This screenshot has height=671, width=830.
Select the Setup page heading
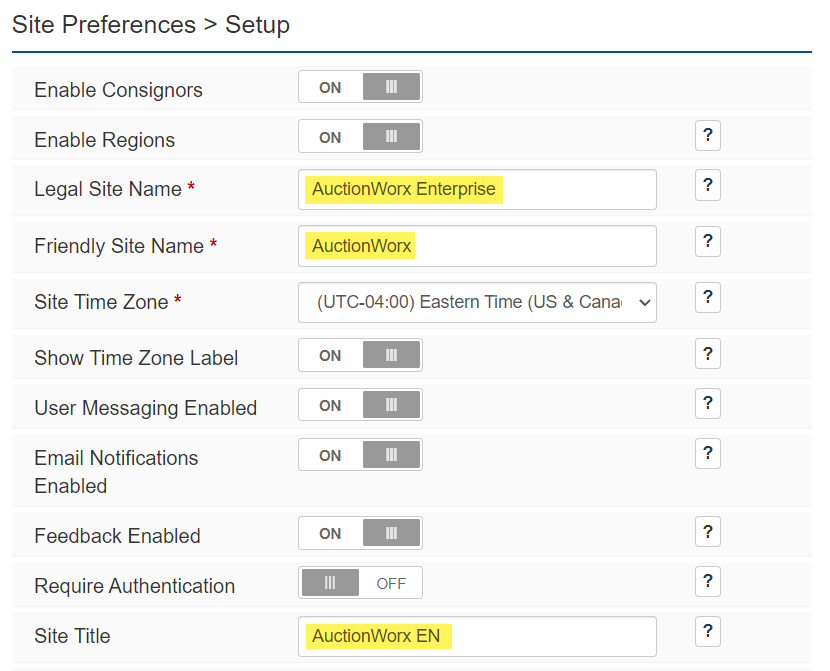coord(257,25)
